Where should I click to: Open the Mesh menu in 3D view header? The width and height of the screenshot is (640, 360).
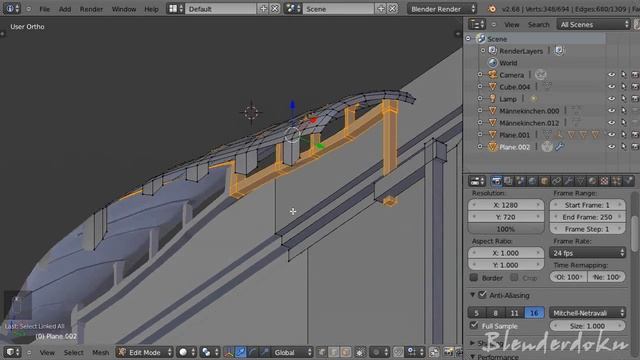click(x=100, y=352)
